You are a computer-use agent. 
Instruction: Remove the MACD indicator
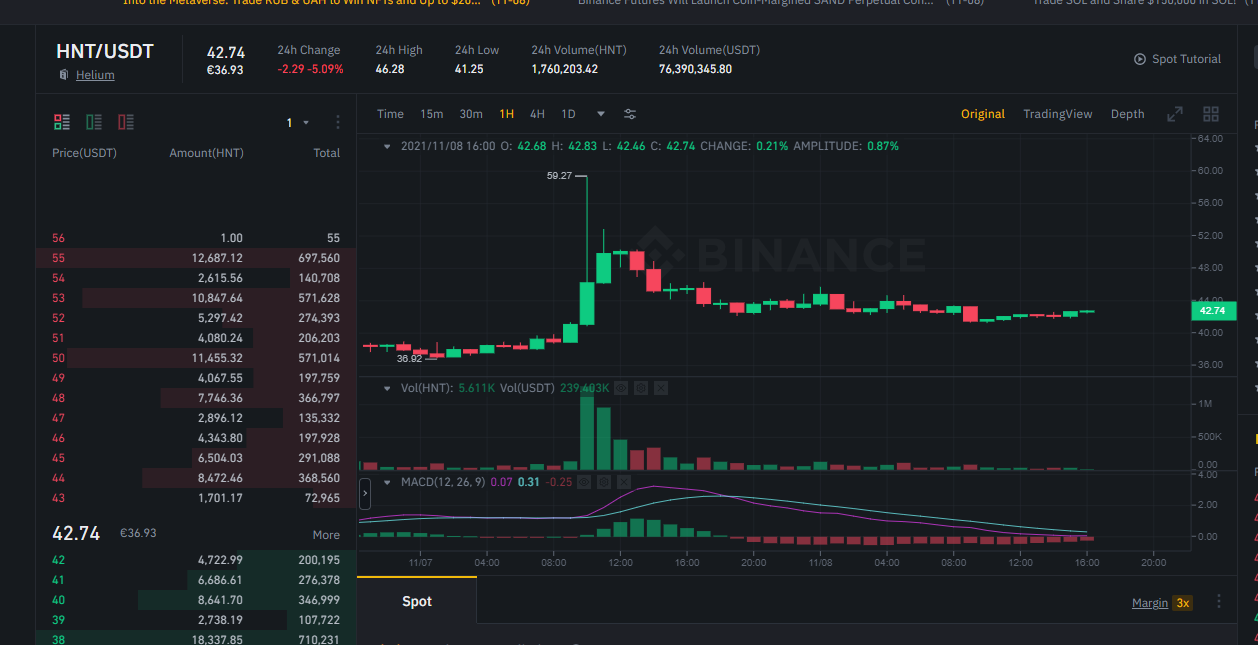625,482
